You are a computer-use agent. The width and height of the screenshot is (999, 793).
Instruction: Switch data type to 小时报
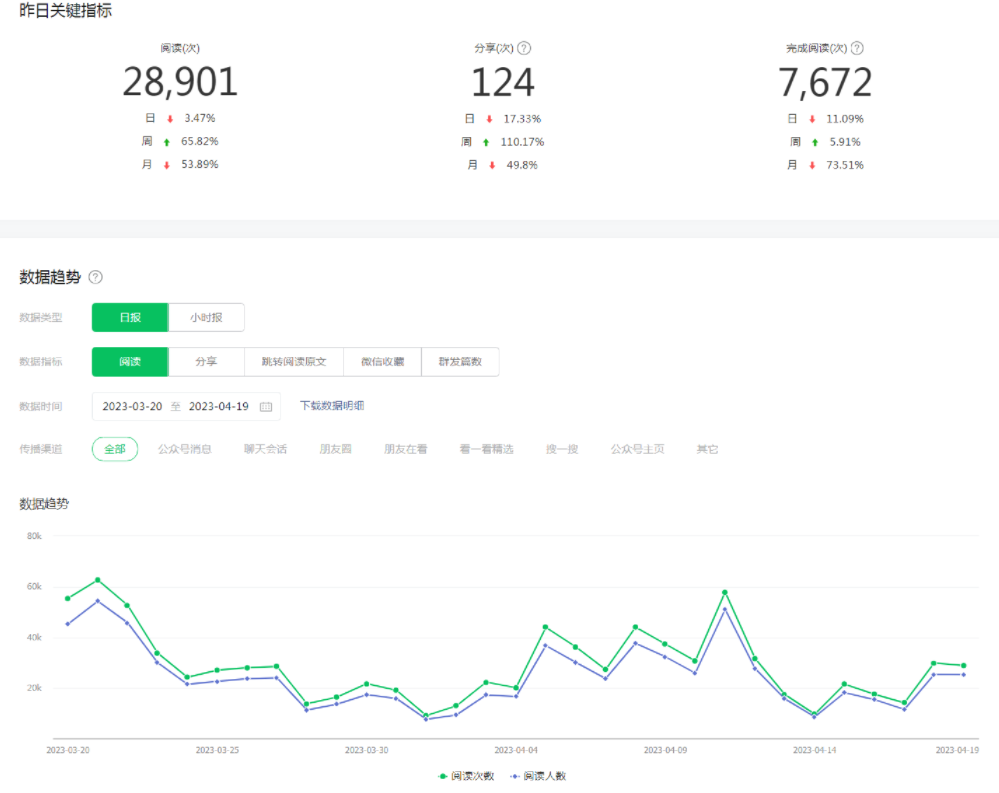pos(206,317)
